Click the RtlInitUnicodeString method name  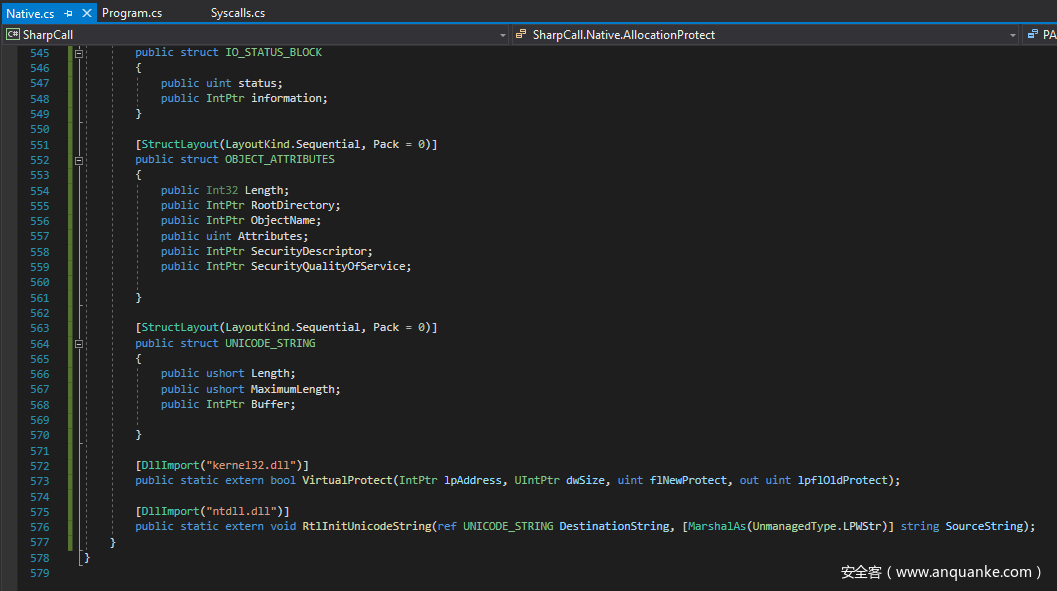click(368, 527)
